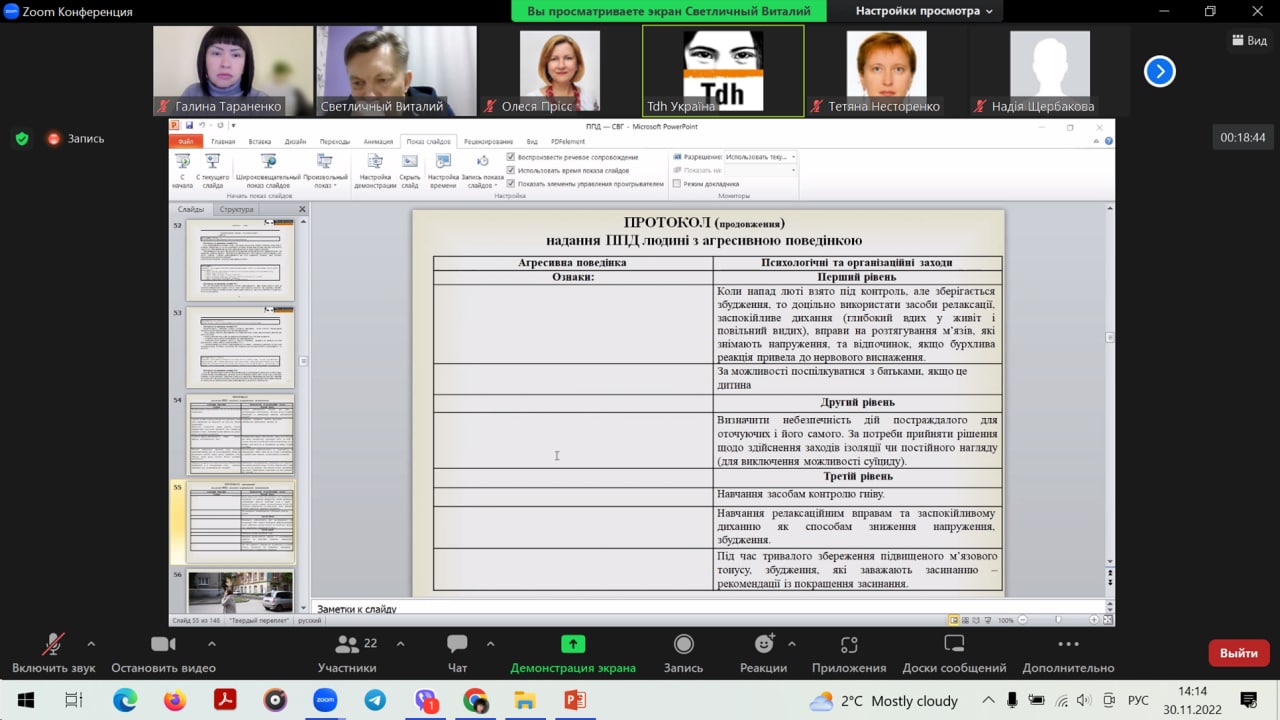Stop camera via Остановить видео icon
The height and width of the screenshot is (720, 1280).
tap(163, 645)
